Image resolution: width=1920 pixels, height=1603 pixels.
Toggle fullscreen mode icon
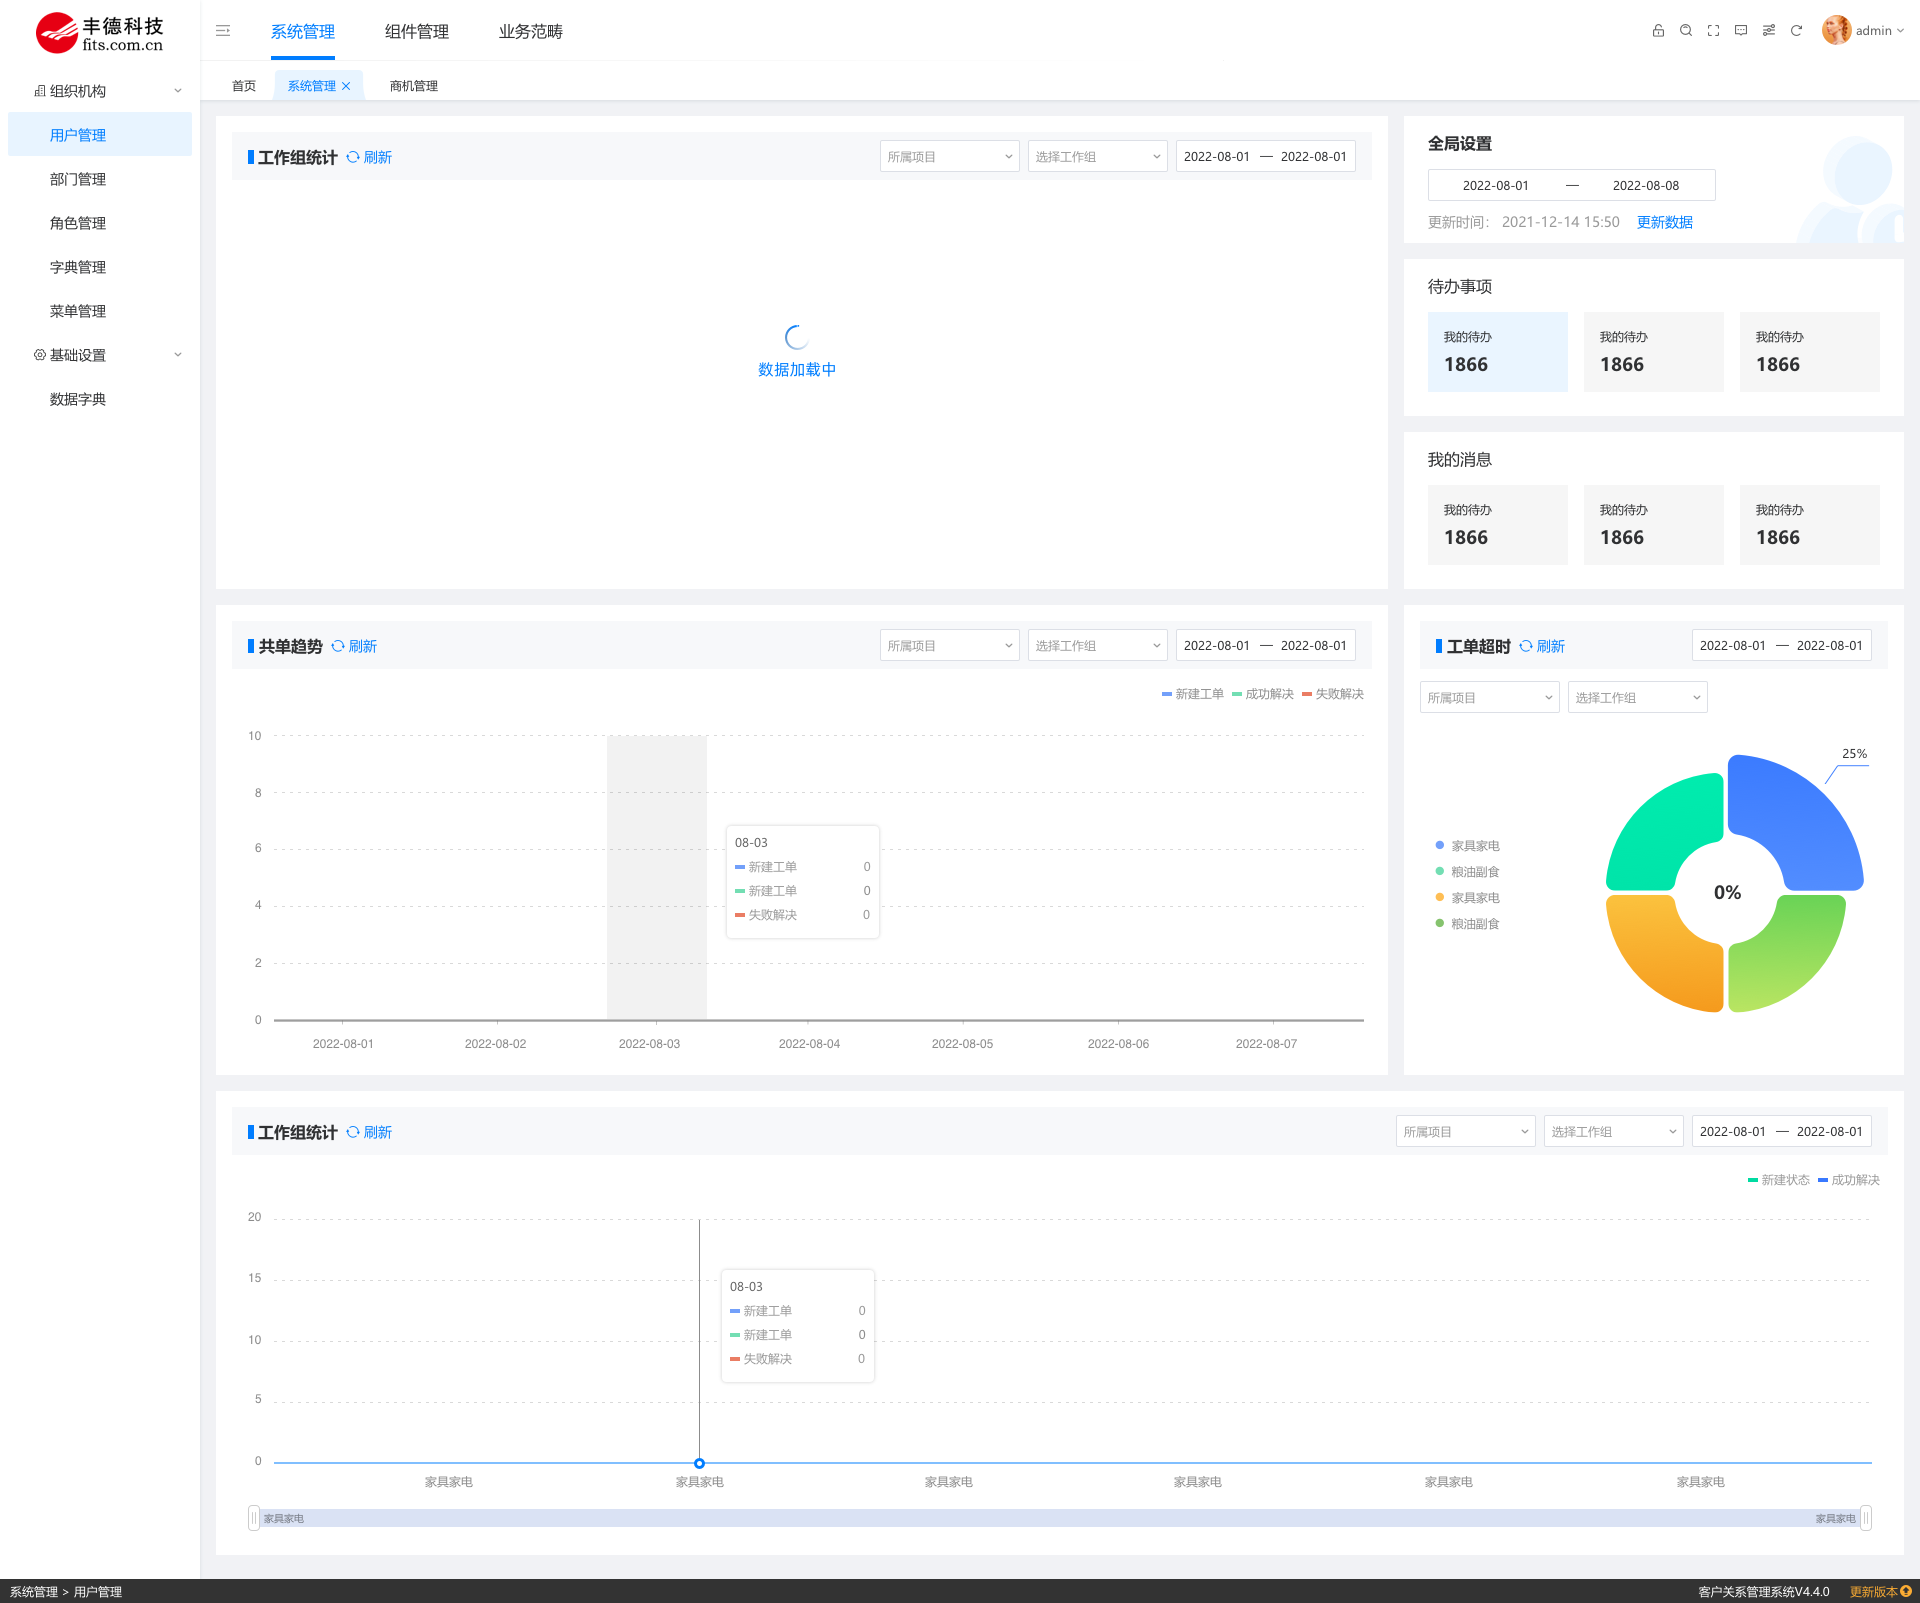click(x=1713, y=31)
